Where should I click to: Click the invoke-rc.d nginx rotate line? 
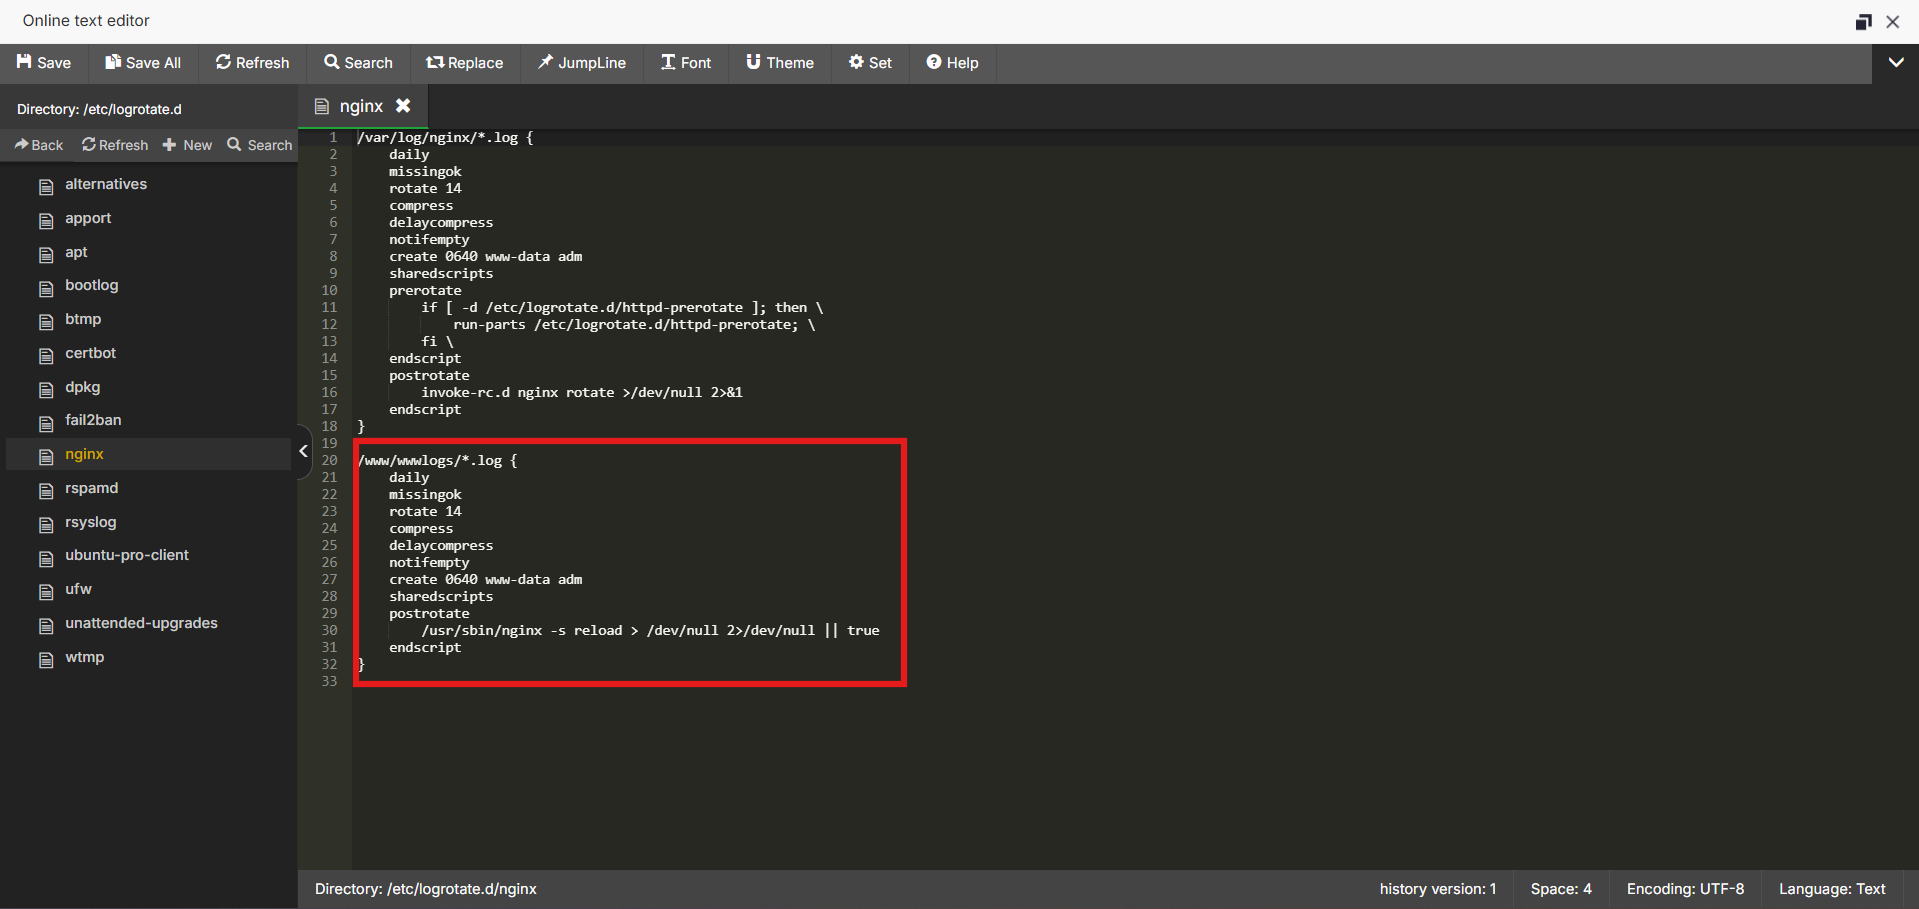581,392
